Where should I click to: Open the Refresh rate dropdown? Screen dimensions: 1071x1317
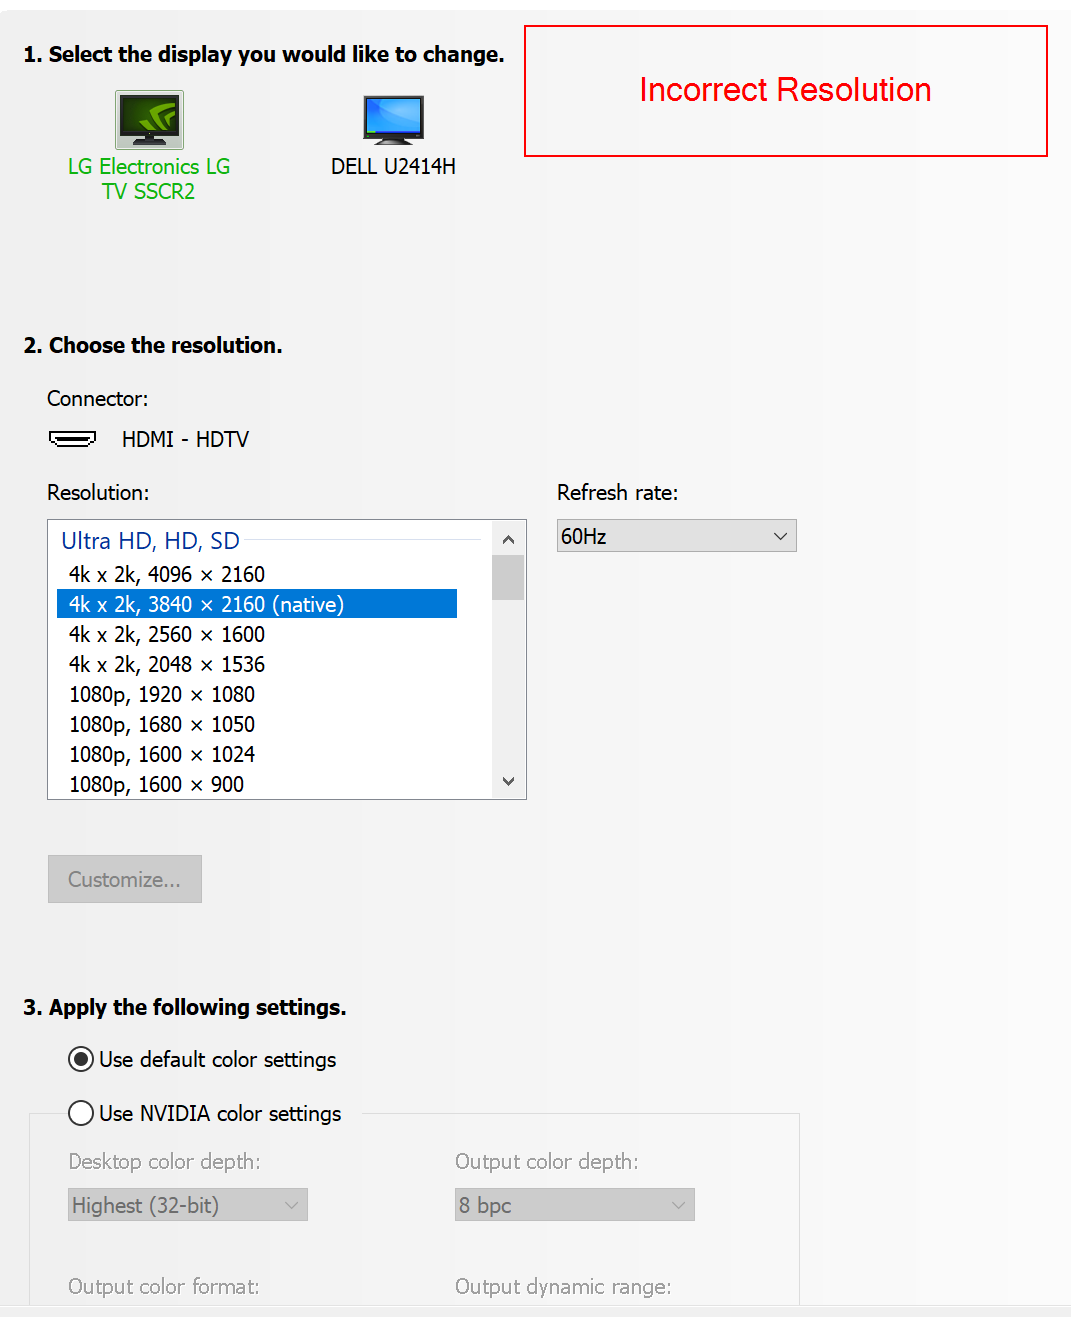tap(676, 535)
